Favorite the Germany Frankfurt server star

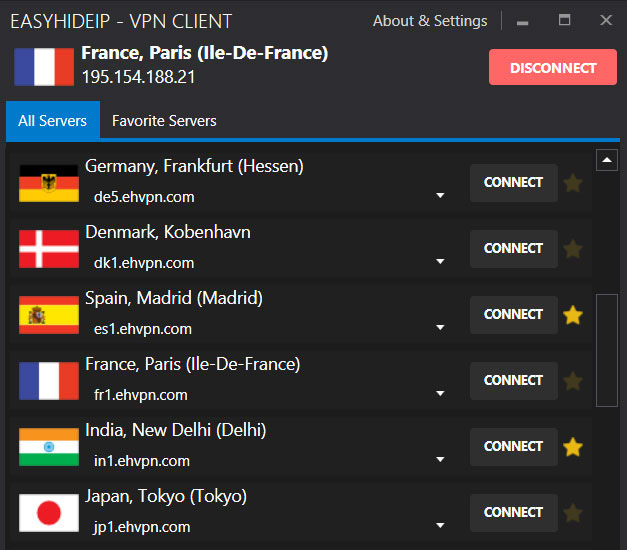[x=573, y=183]
